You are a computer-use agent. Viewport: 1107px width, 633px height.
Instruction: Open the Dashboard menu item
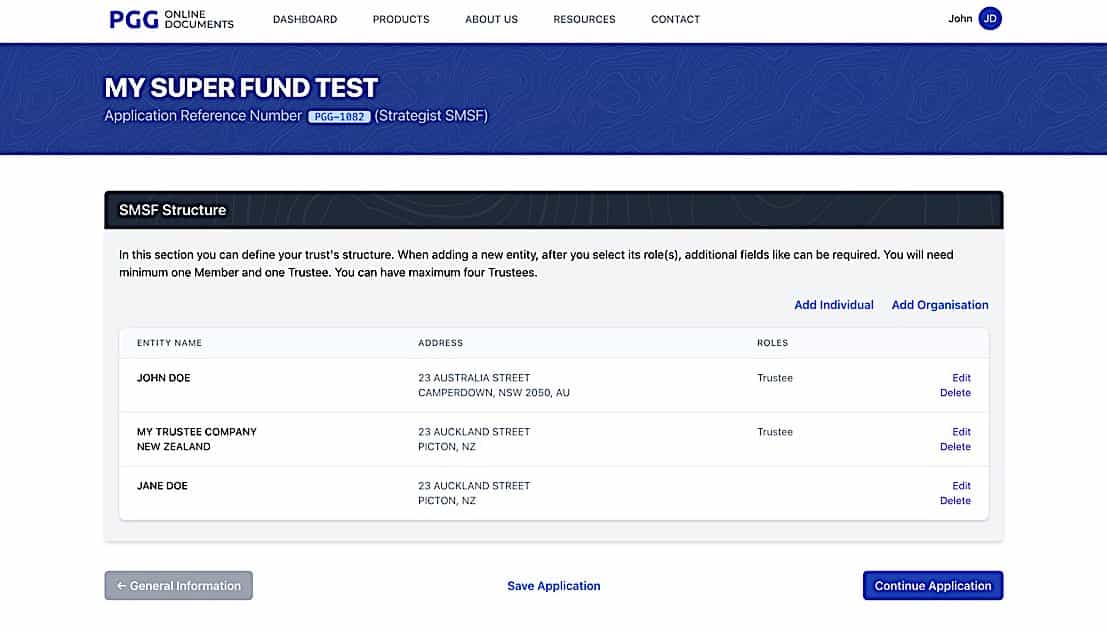tap(305, 19)
